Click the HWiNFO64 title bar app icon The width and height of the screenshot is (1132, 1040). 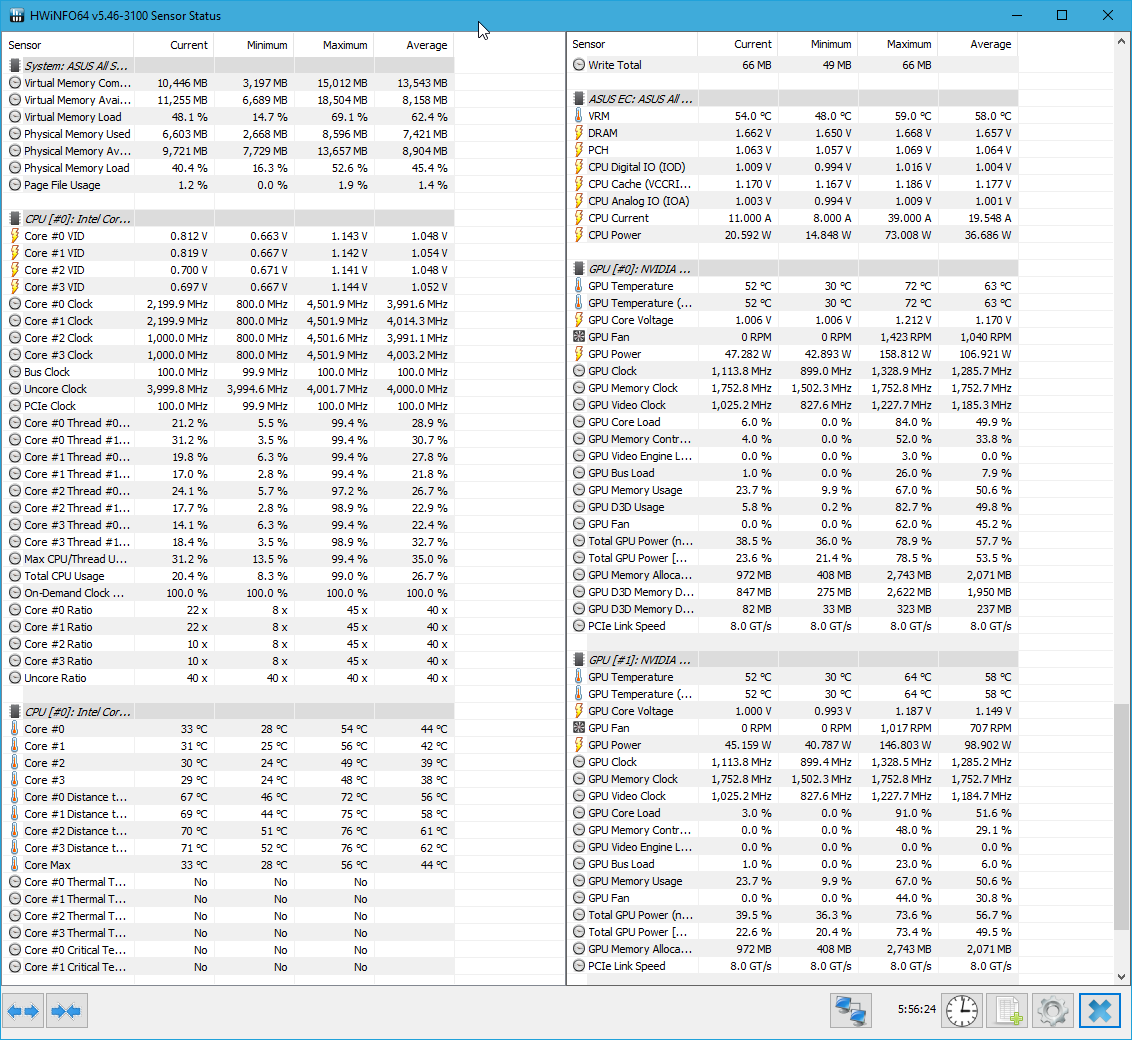point(17,16)
